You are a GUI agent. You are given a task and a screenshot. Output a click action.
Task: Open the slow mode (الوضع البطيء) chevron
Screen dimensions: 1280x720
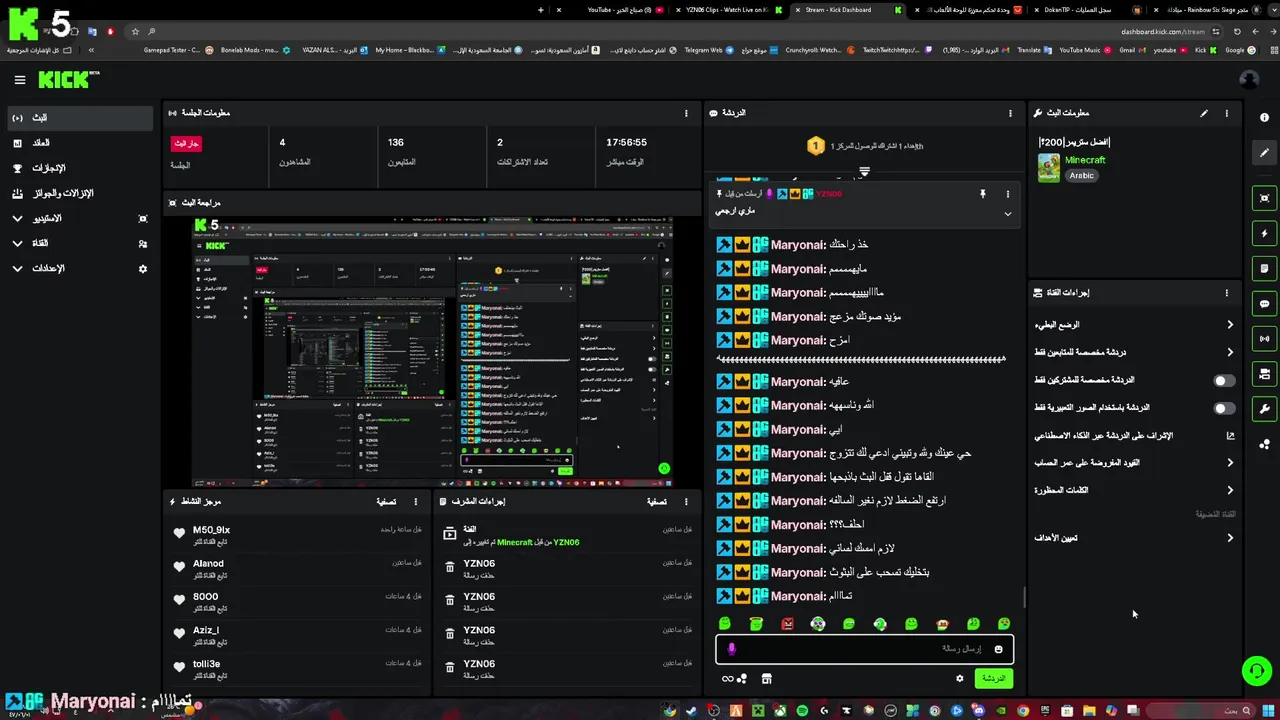1230,324
